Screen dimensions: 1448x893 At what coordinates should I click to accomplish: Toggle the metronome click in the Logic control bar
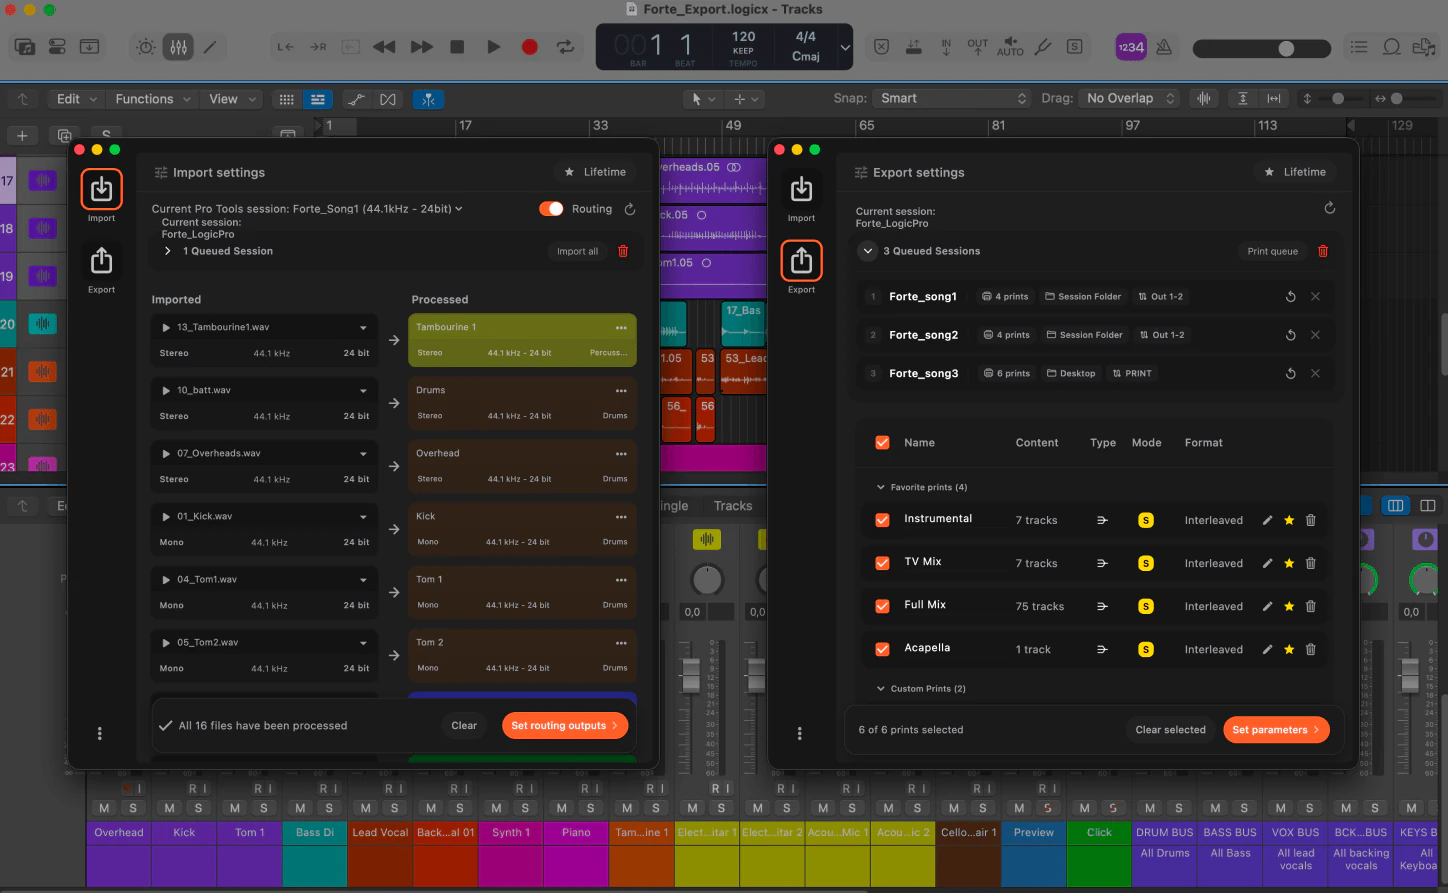coord(1164,47)
